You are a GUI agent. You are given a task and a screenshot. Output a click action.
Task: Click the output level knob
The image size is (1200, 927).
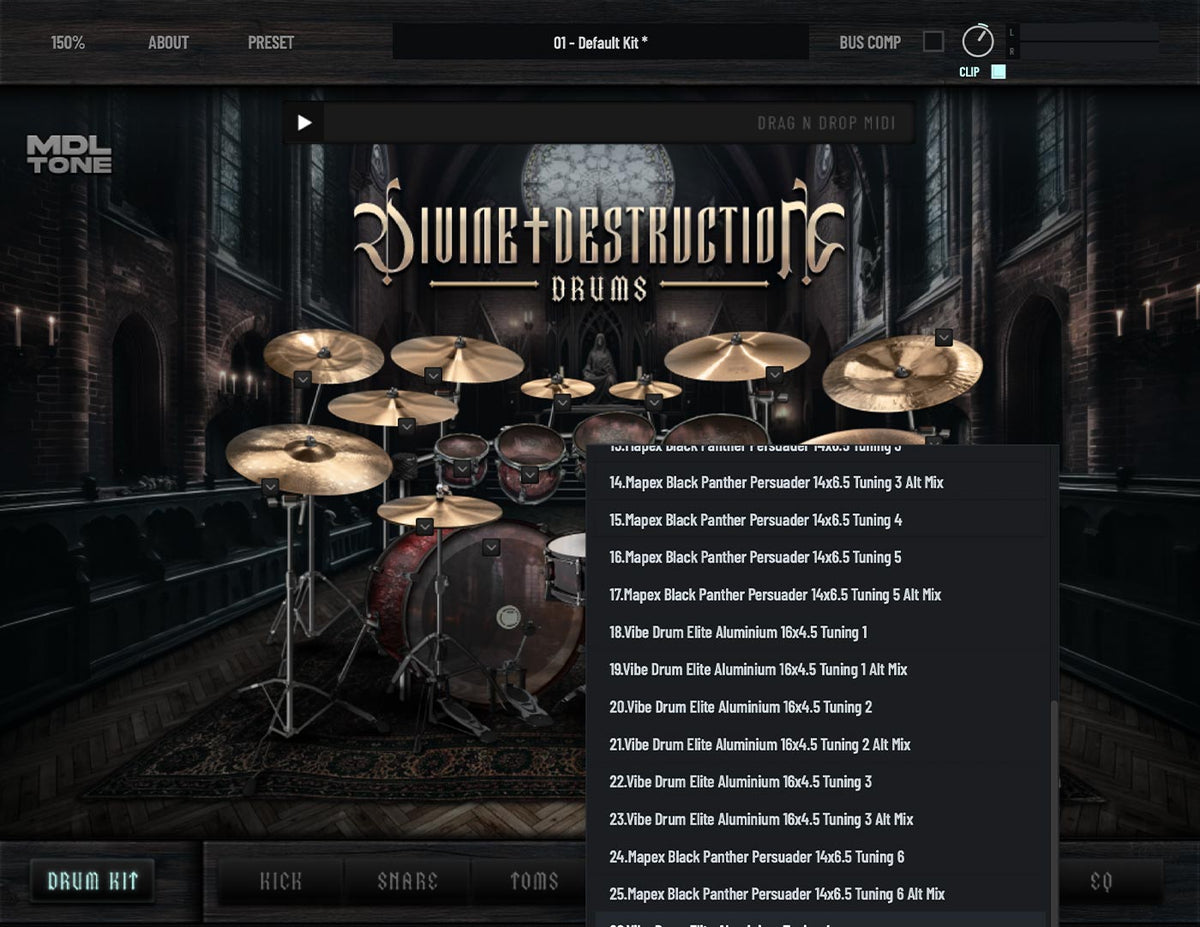point(978,41)
